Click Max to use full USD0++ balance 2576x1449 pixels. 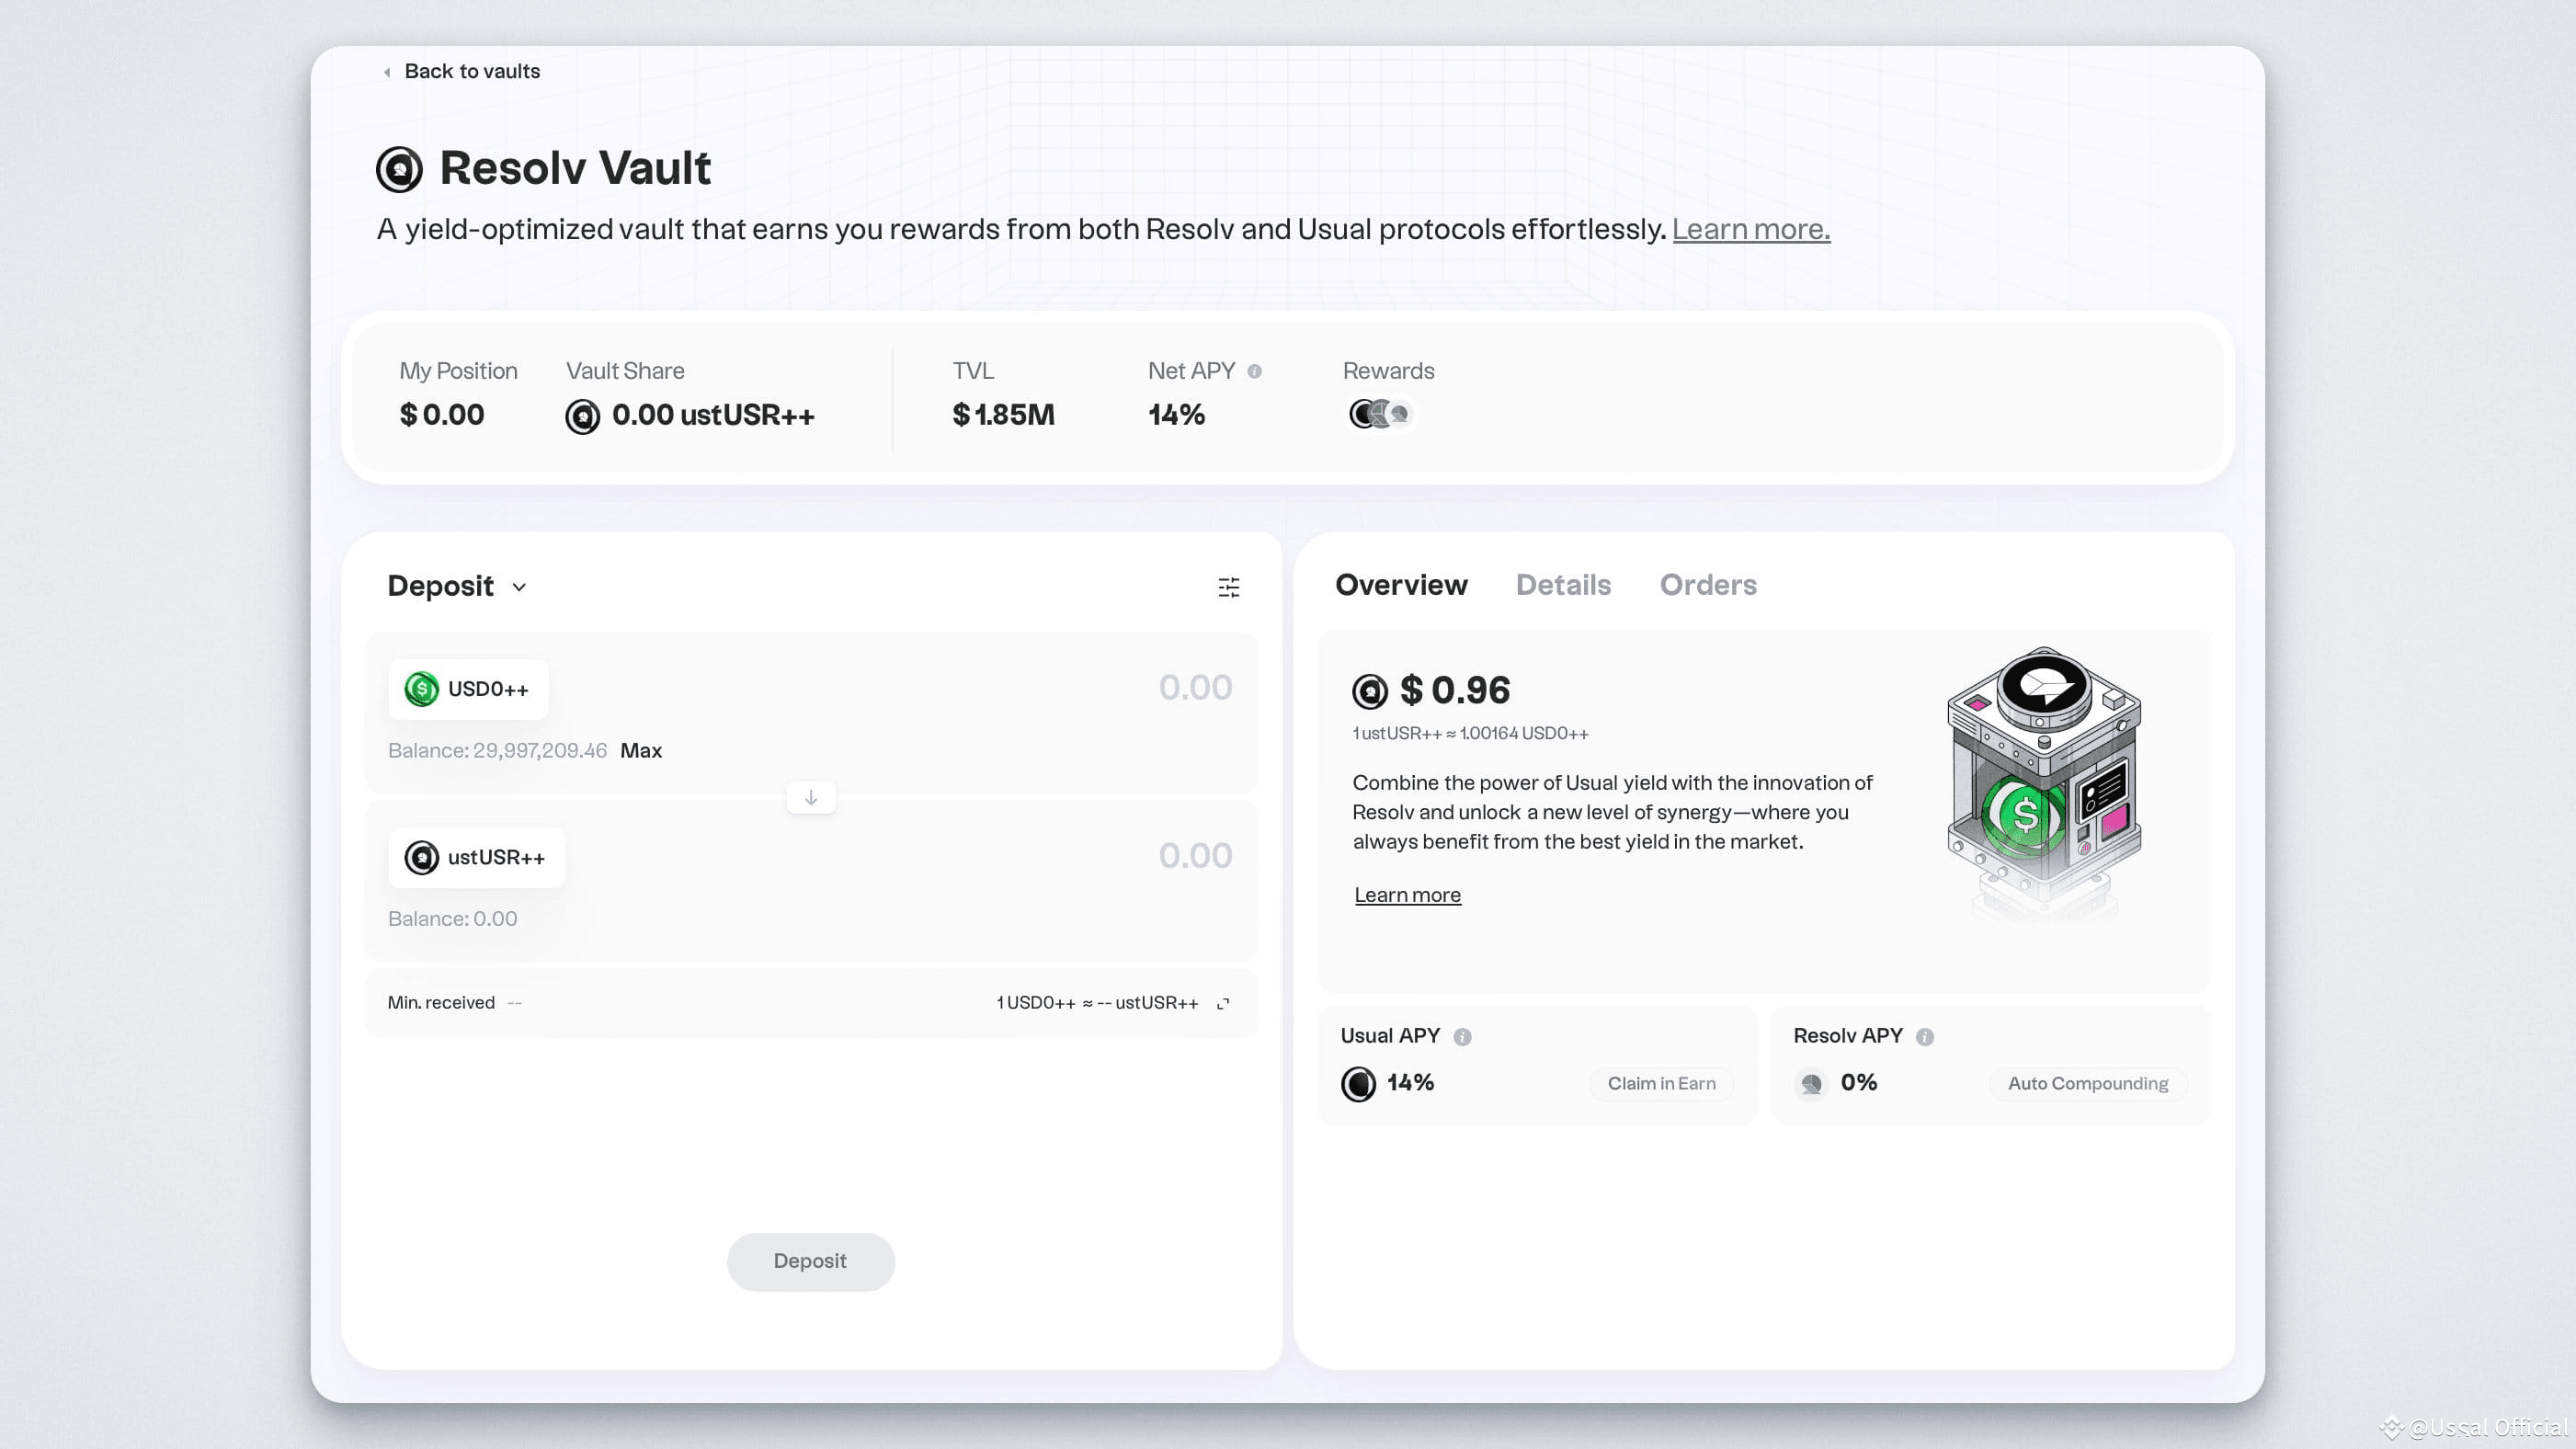point(641,750)
